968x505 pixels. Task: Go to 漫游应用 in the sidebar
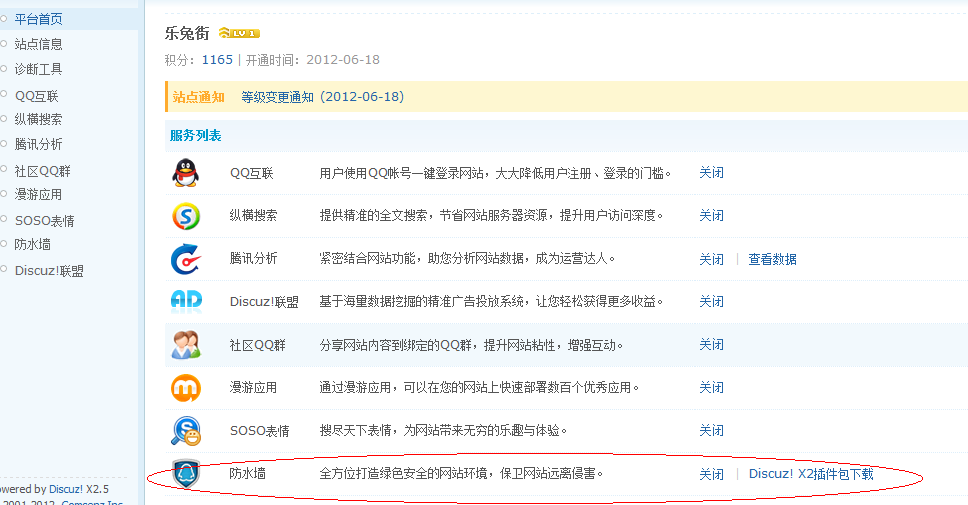(38, 194)
